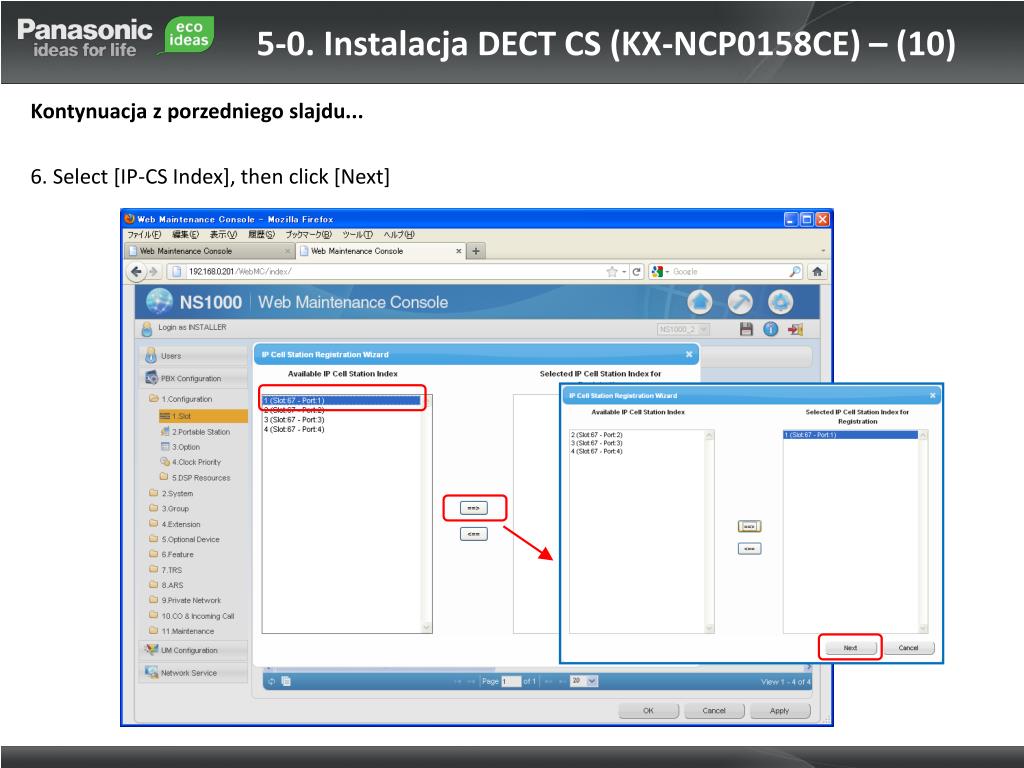The height and width of the screenshot is (768, 1024).
Task: Bookmark the page with the star icon
Action: coord(612,271)
